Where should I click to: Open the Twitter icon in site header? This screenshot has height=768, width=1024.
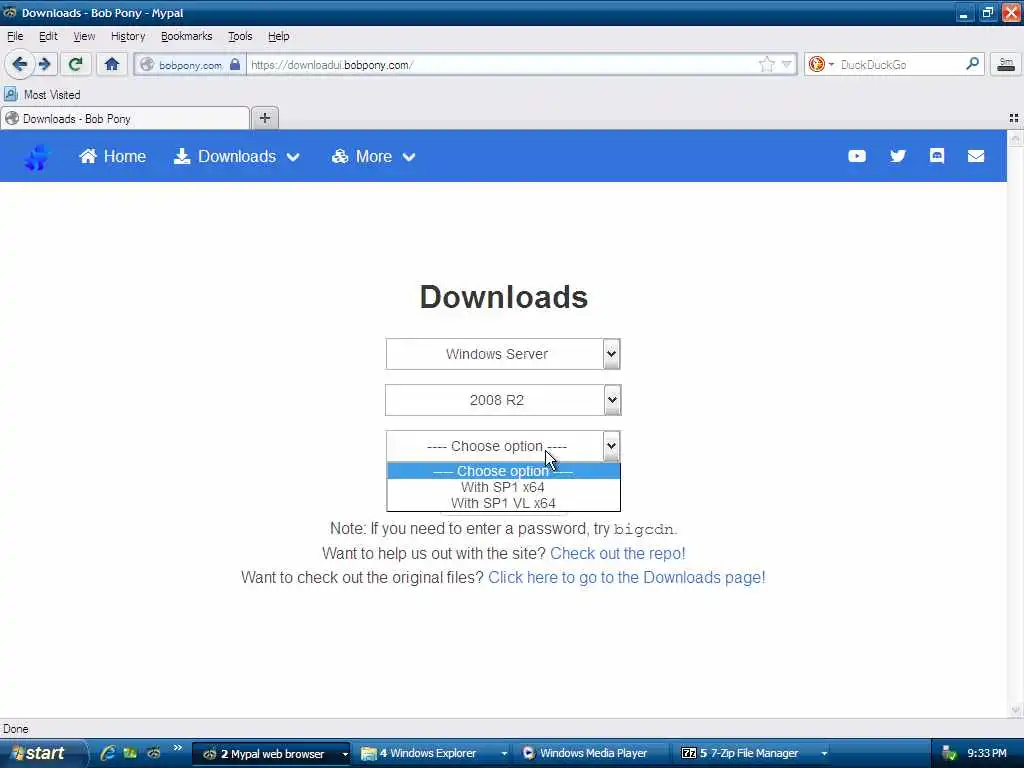(x=898, y=156)
